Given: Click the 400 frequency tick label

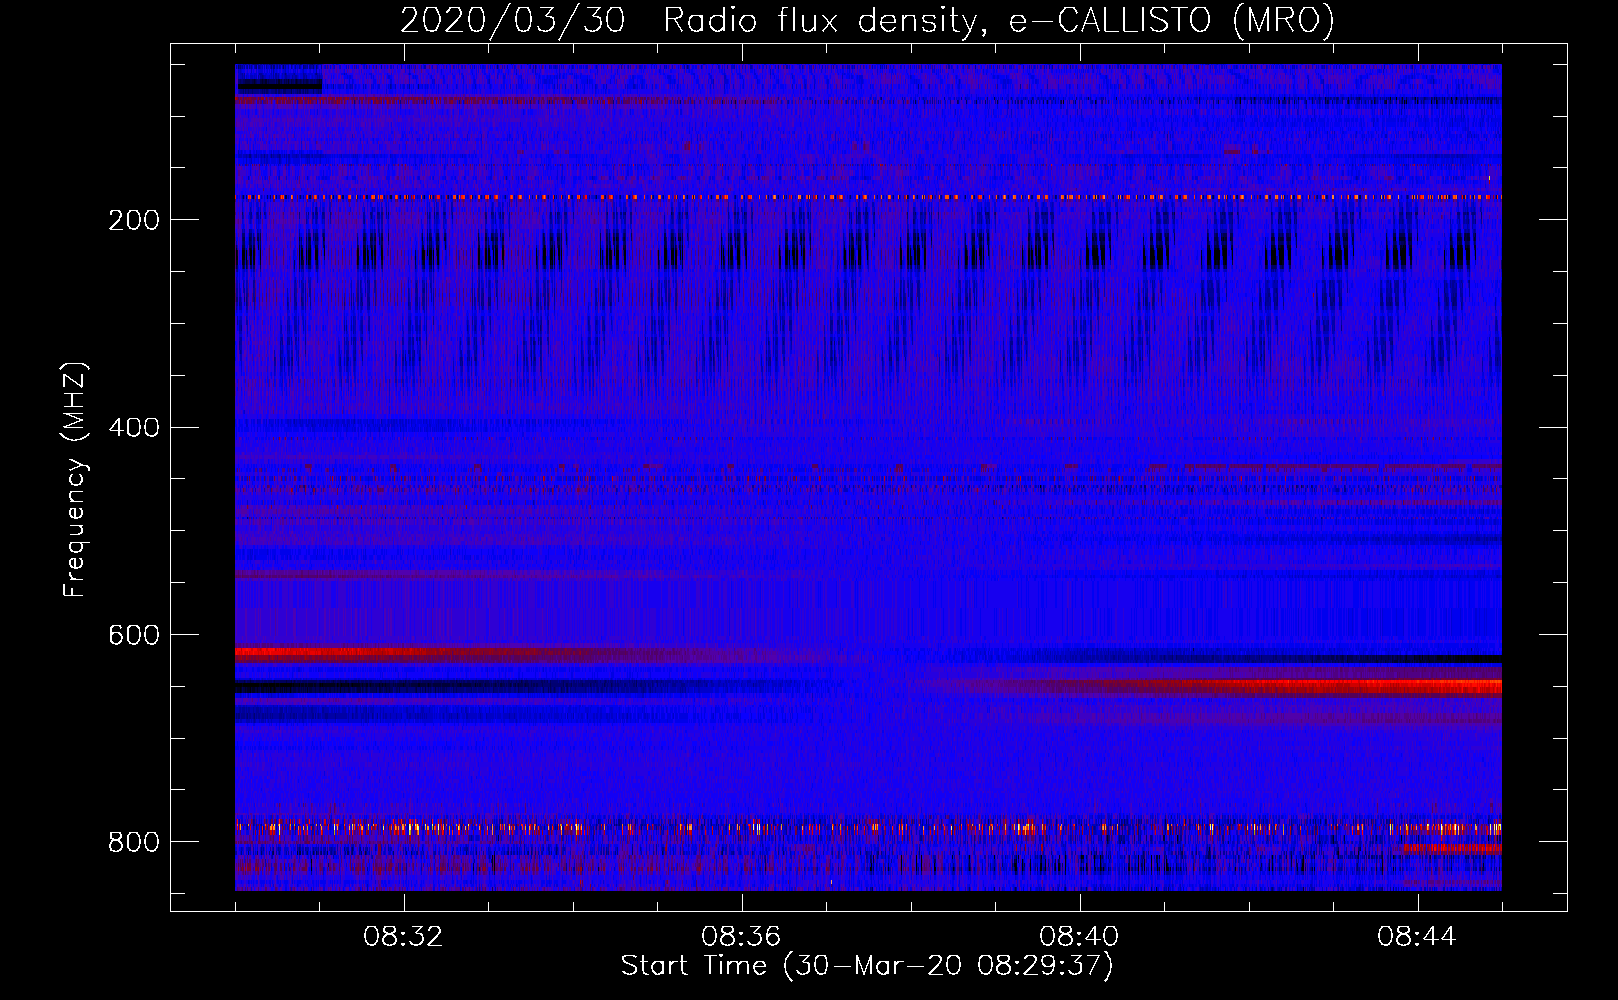Looking at the screenshot, I should tap(134, 428).
